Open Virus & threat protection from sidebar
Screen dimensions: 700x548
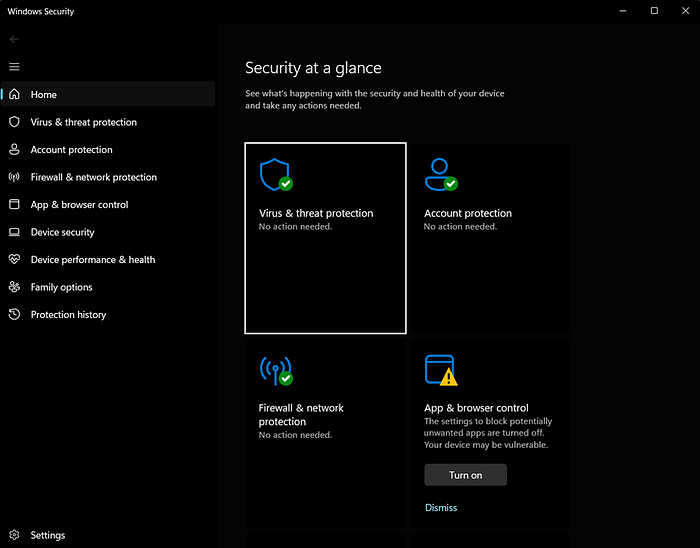click(x=108, y=122)
